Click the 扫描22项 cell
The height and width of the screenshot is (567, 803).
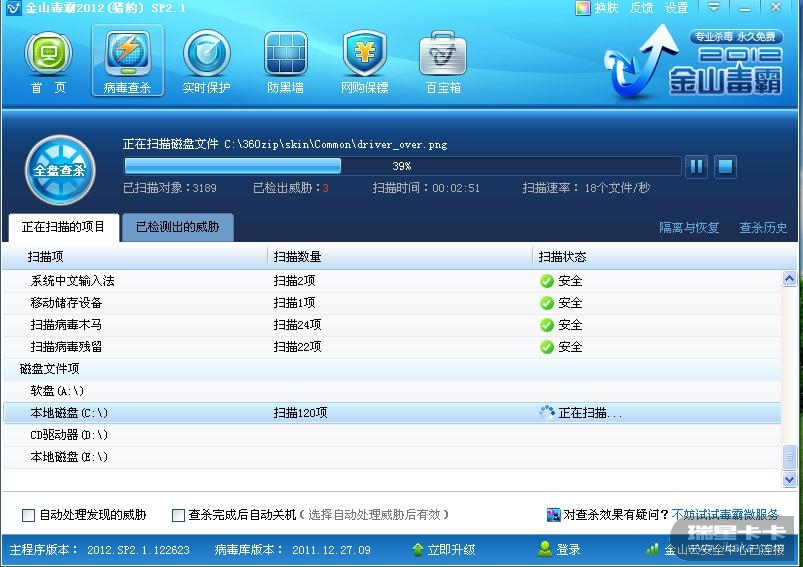297,347
